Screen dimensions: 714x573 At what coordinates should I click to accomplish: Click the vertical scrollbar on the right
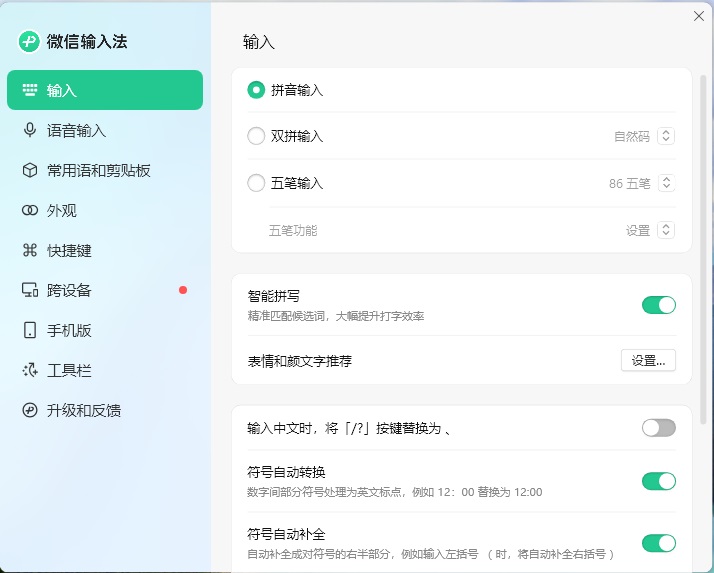[703, 250]
